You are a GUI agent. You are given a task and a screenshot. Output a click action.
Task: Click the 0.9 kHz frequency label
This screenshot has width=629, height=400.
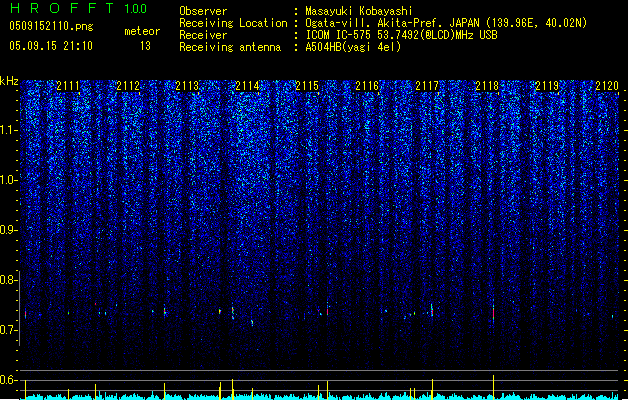click(x=8, y=230)
